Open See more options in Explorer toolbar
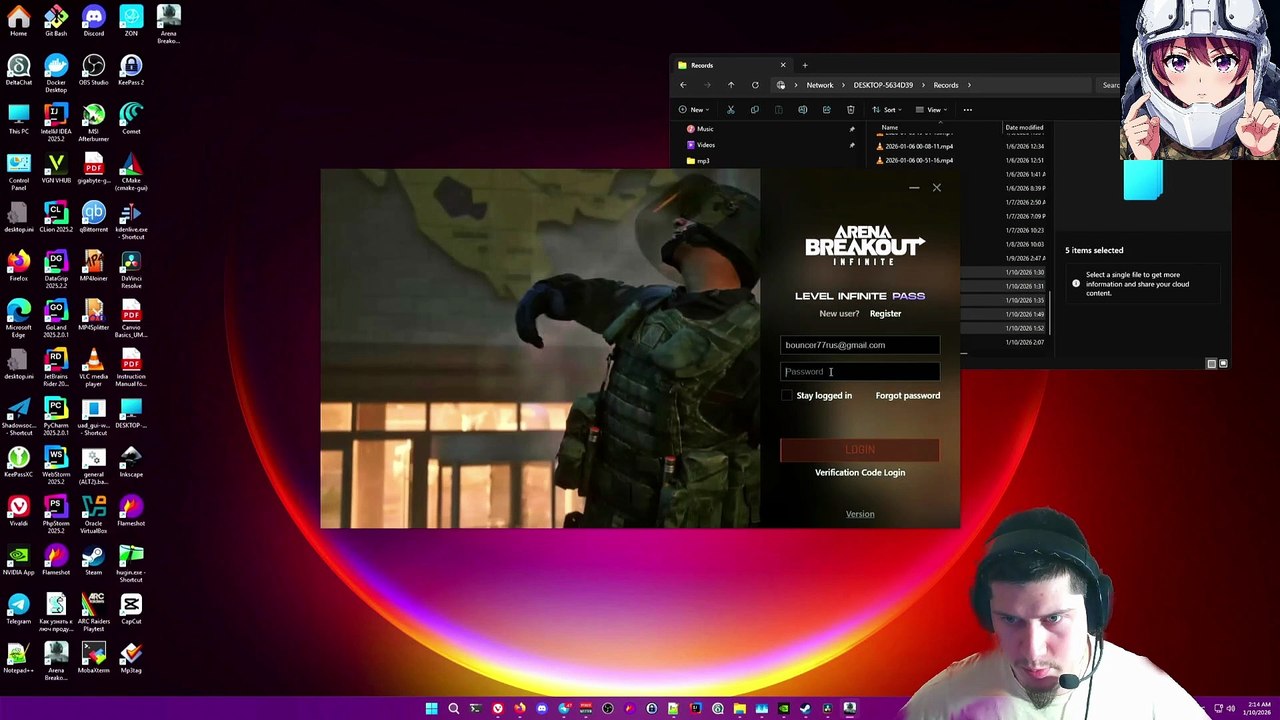 pyautogui.click(x=967, y=110)
